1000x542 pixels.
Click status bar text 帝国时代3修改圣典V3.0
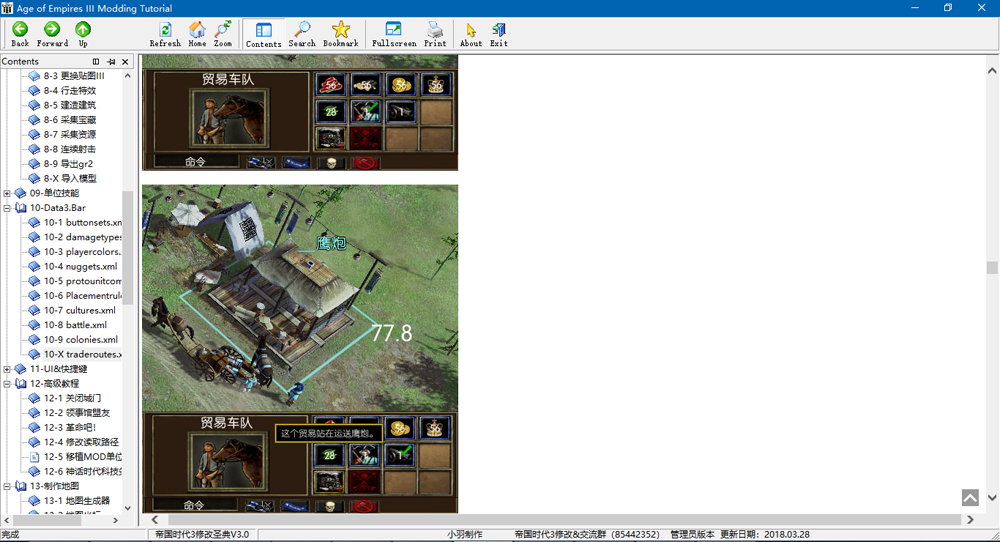pos(202,534)
